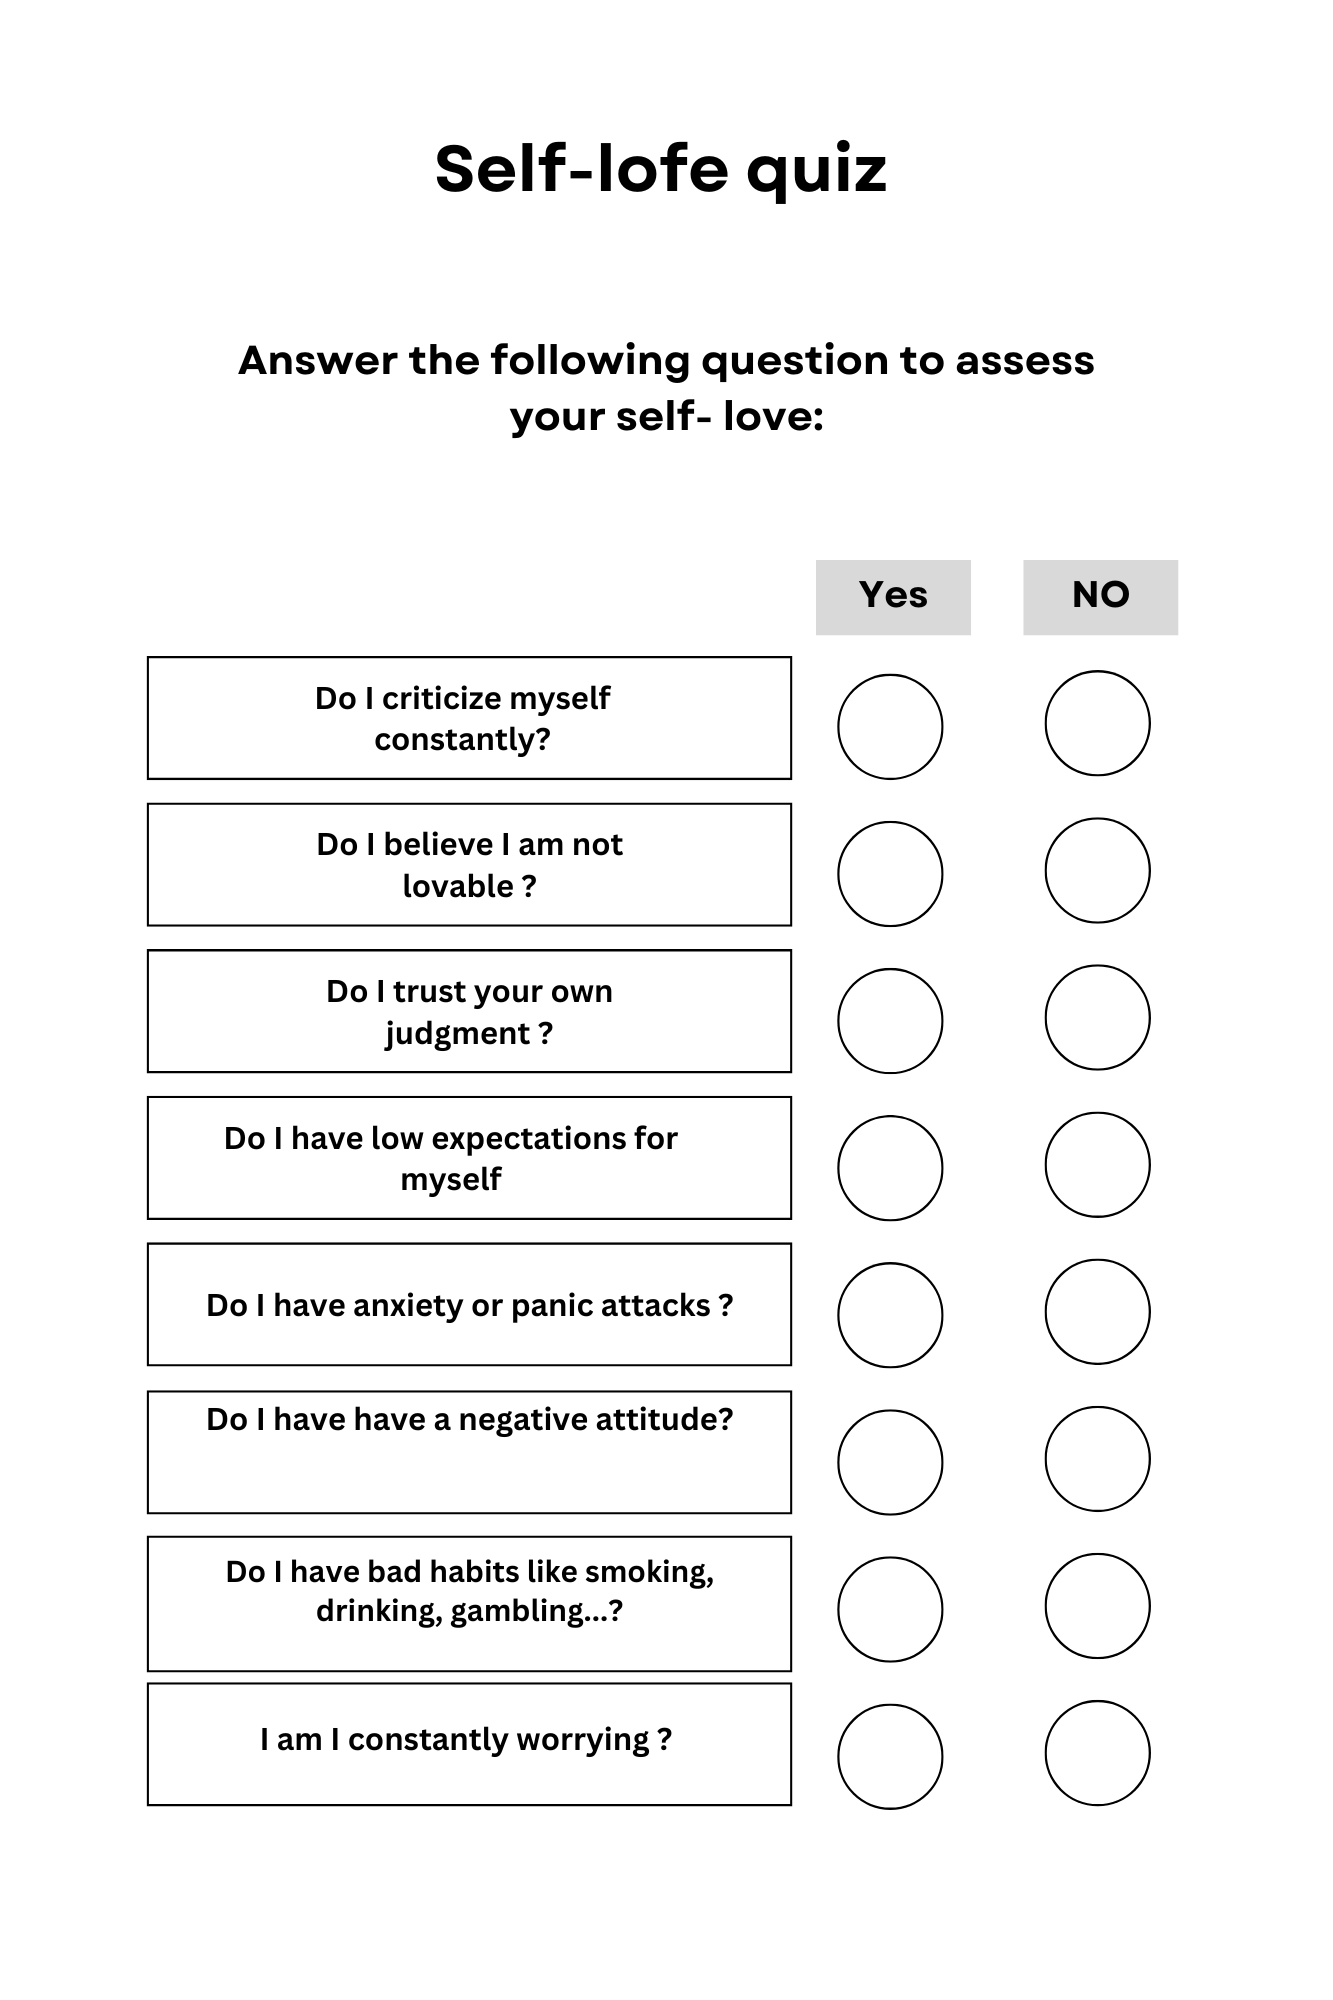Click the "Do I have anxiety or panic attacks" box

pos(469,1304)
